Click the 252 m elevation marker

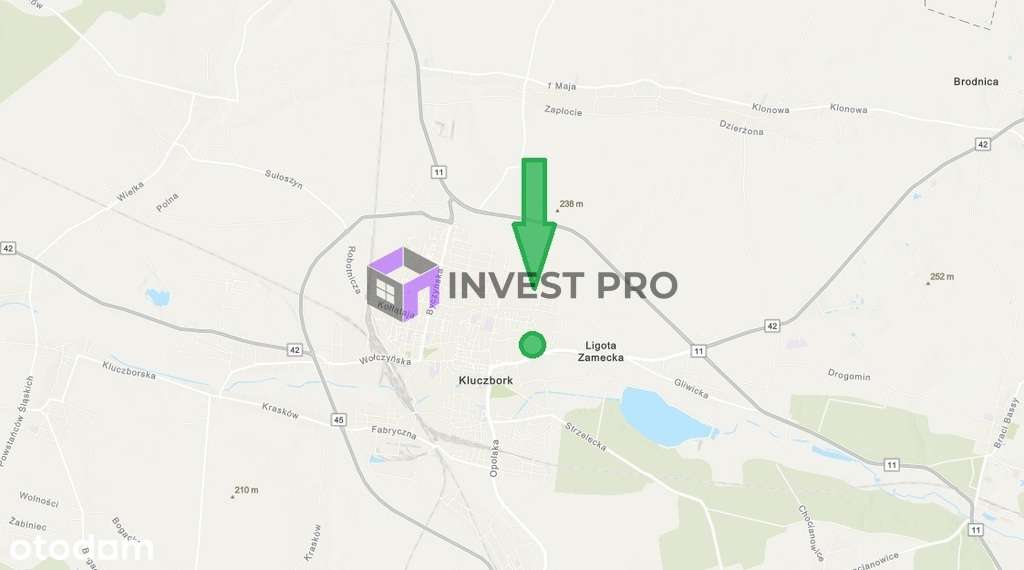940,277
